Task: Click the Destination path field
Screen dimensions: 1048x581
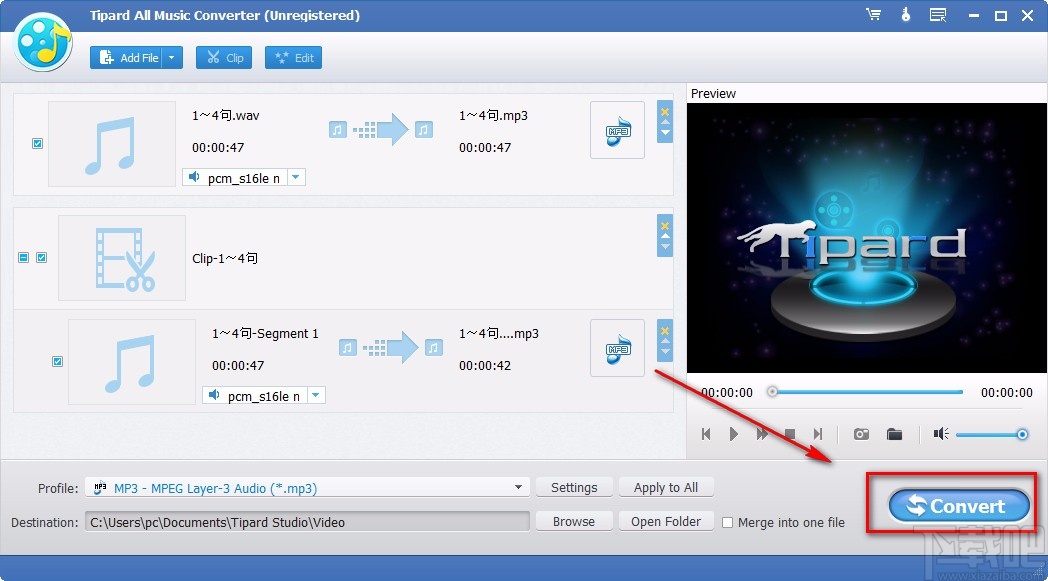Action: [x=307, y=522]
